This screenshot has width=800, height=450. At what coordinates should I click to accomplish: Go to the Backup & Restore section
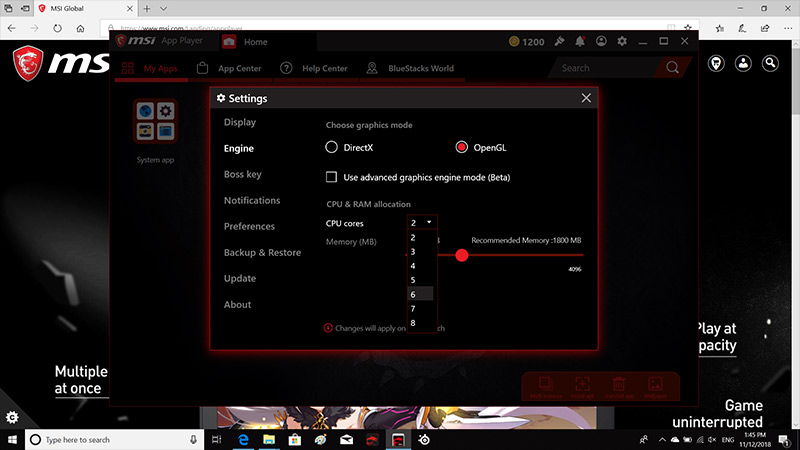(x=262, y=253)
